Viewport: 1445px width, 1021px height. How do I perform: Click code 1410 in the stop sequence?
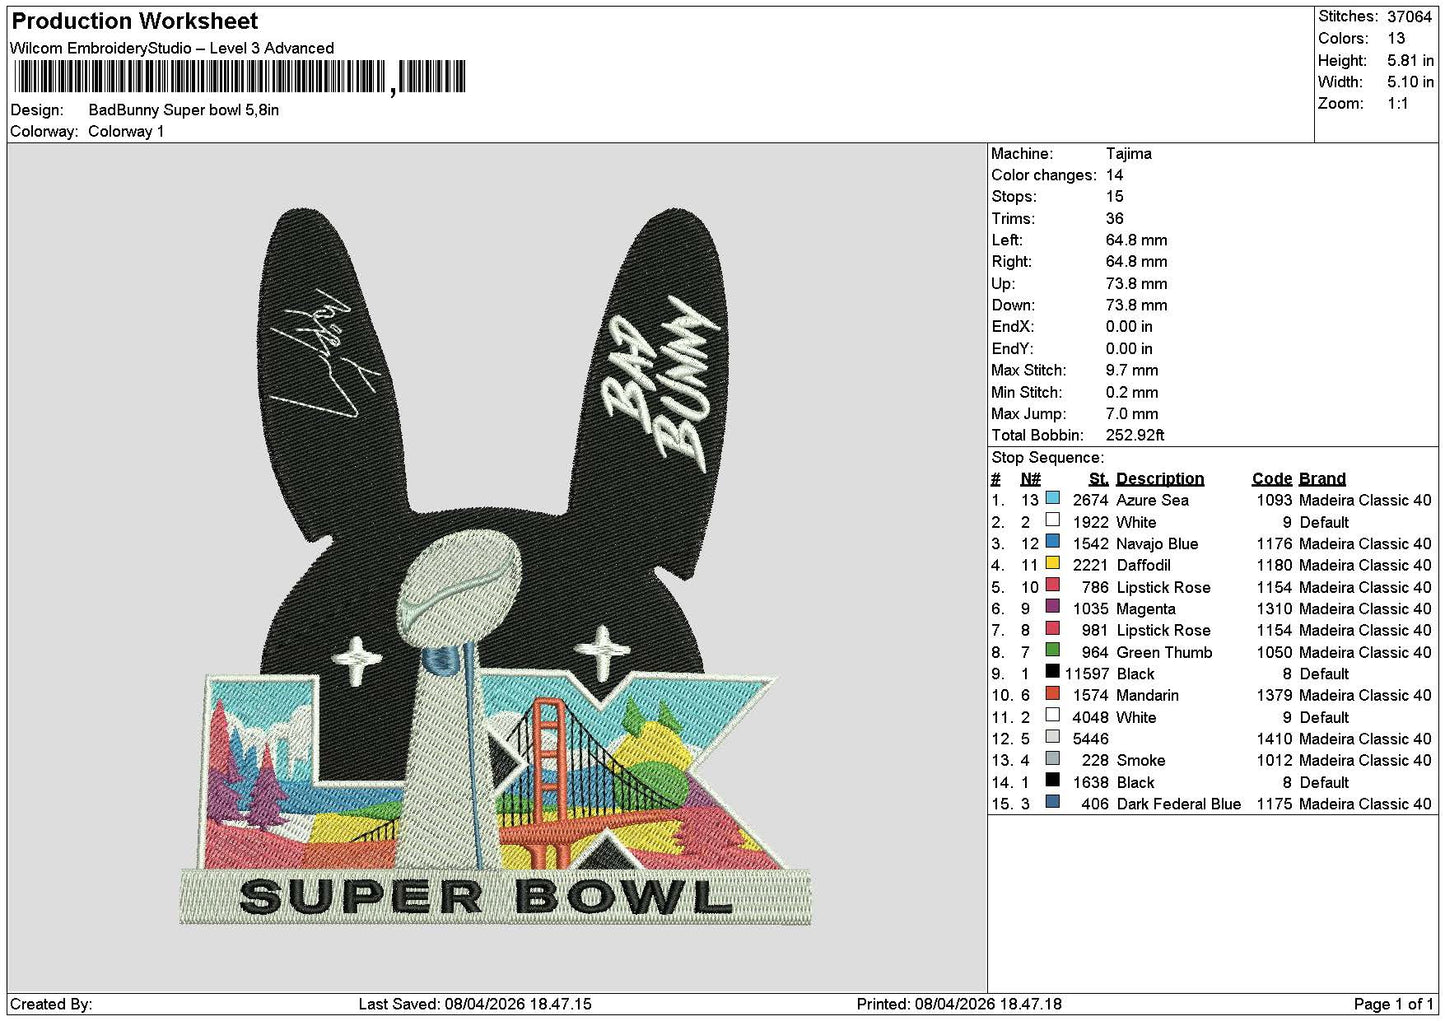click(1275, 739)
